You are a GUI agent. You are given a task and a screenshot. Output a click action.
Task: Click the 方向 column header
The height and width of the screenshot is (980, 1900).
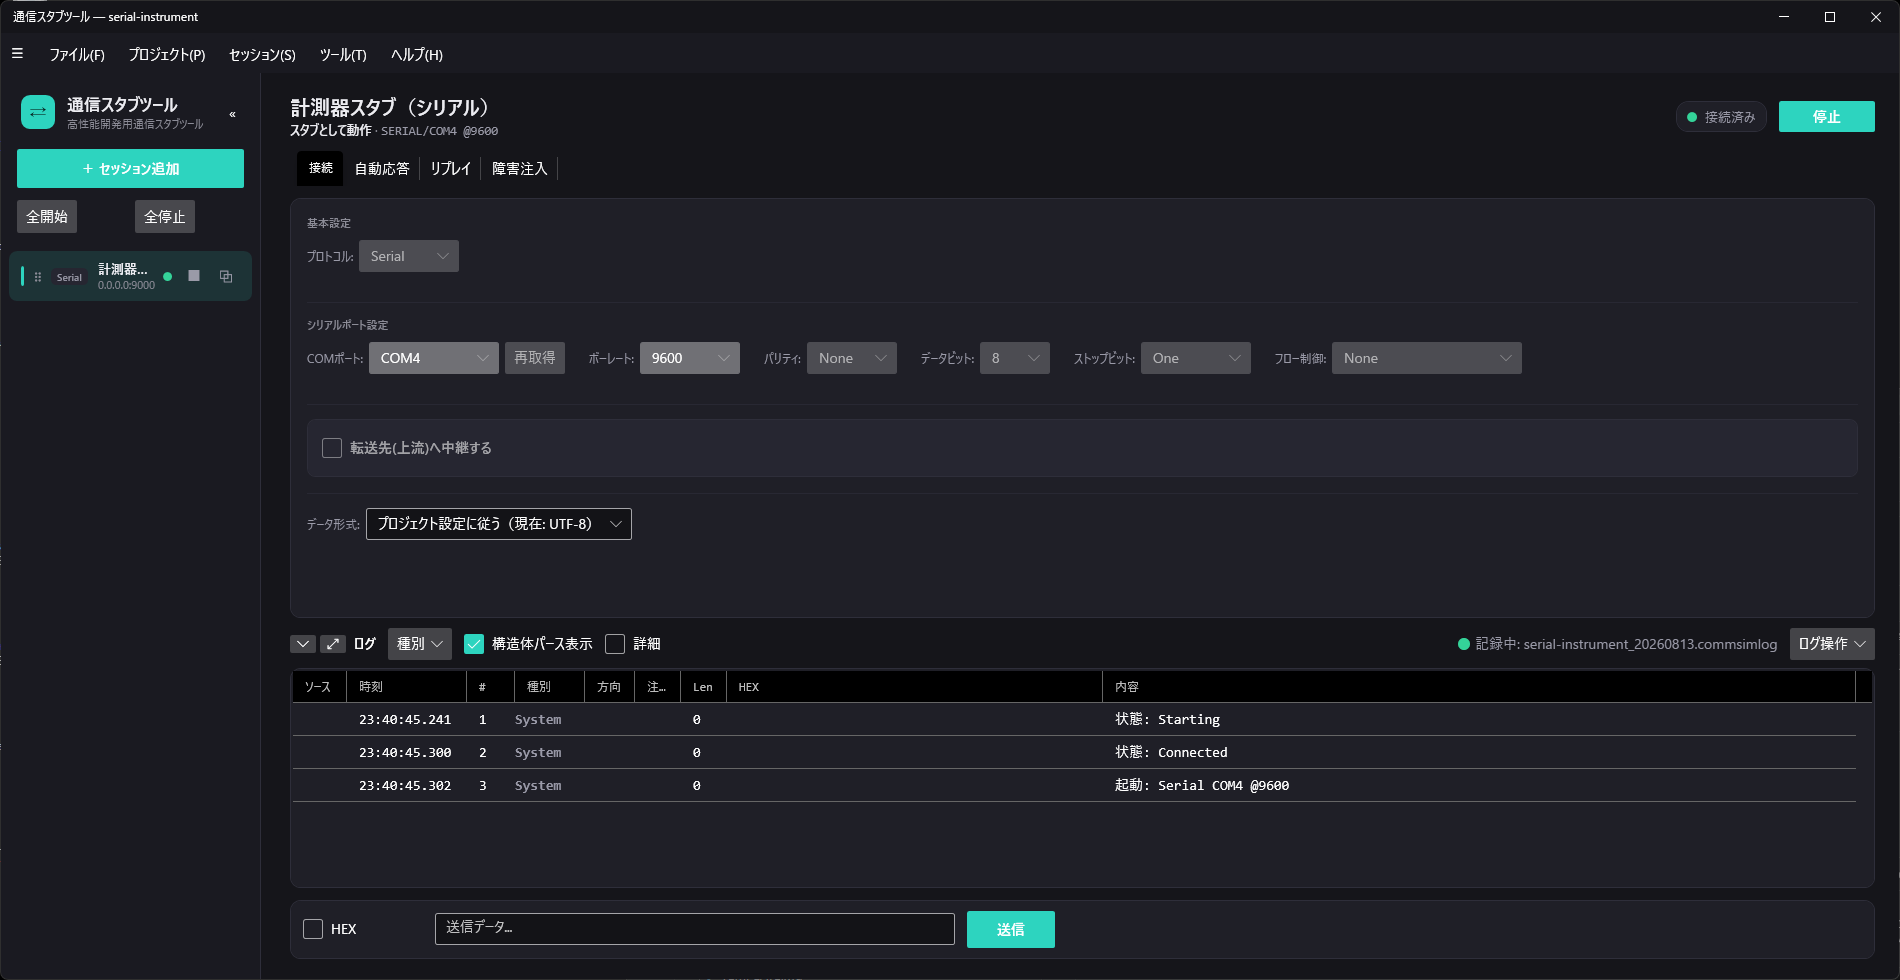609,687
